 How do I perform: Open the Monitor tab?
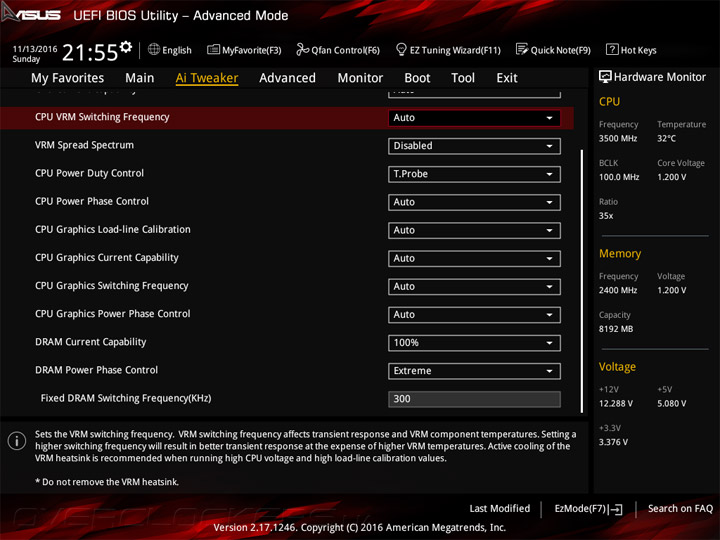[x=360, y=78]
